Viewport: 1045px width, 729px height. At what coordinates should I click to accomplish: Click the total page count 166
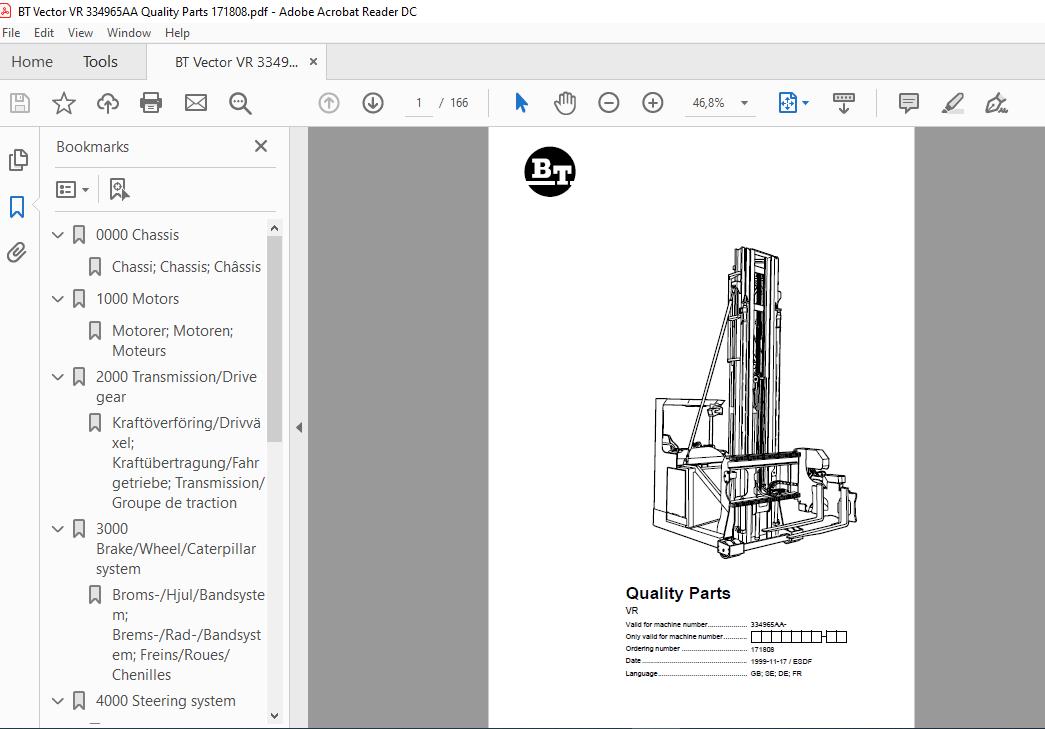click(x=459, y=103)
